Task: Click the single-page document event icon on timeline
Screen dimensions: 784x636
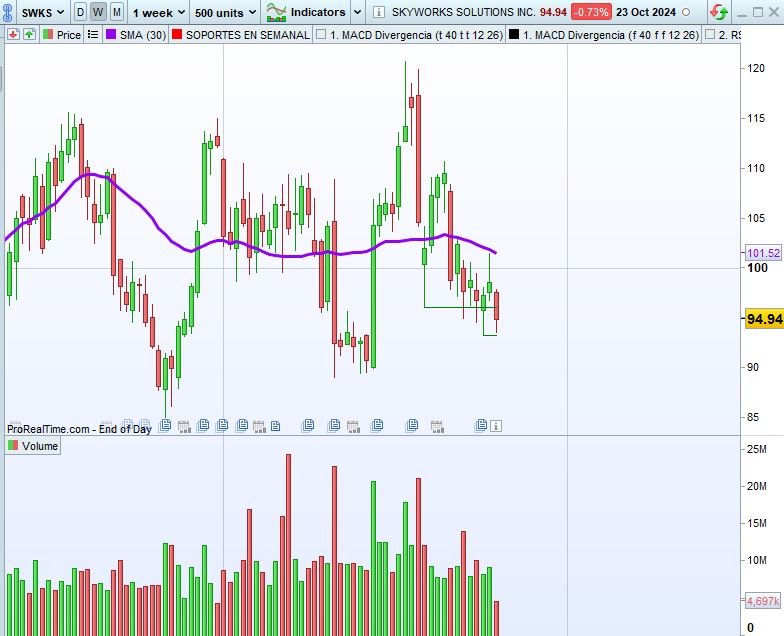Action: 276,426
